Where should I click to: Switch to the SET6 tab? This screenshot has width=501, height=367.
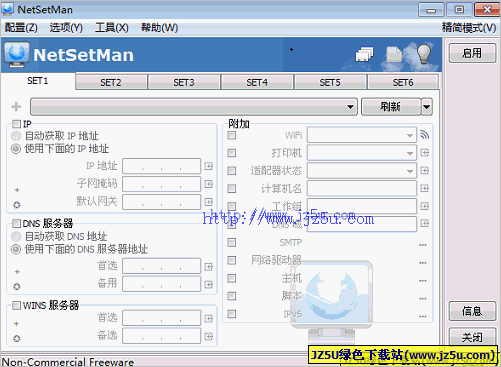point(403,82)
